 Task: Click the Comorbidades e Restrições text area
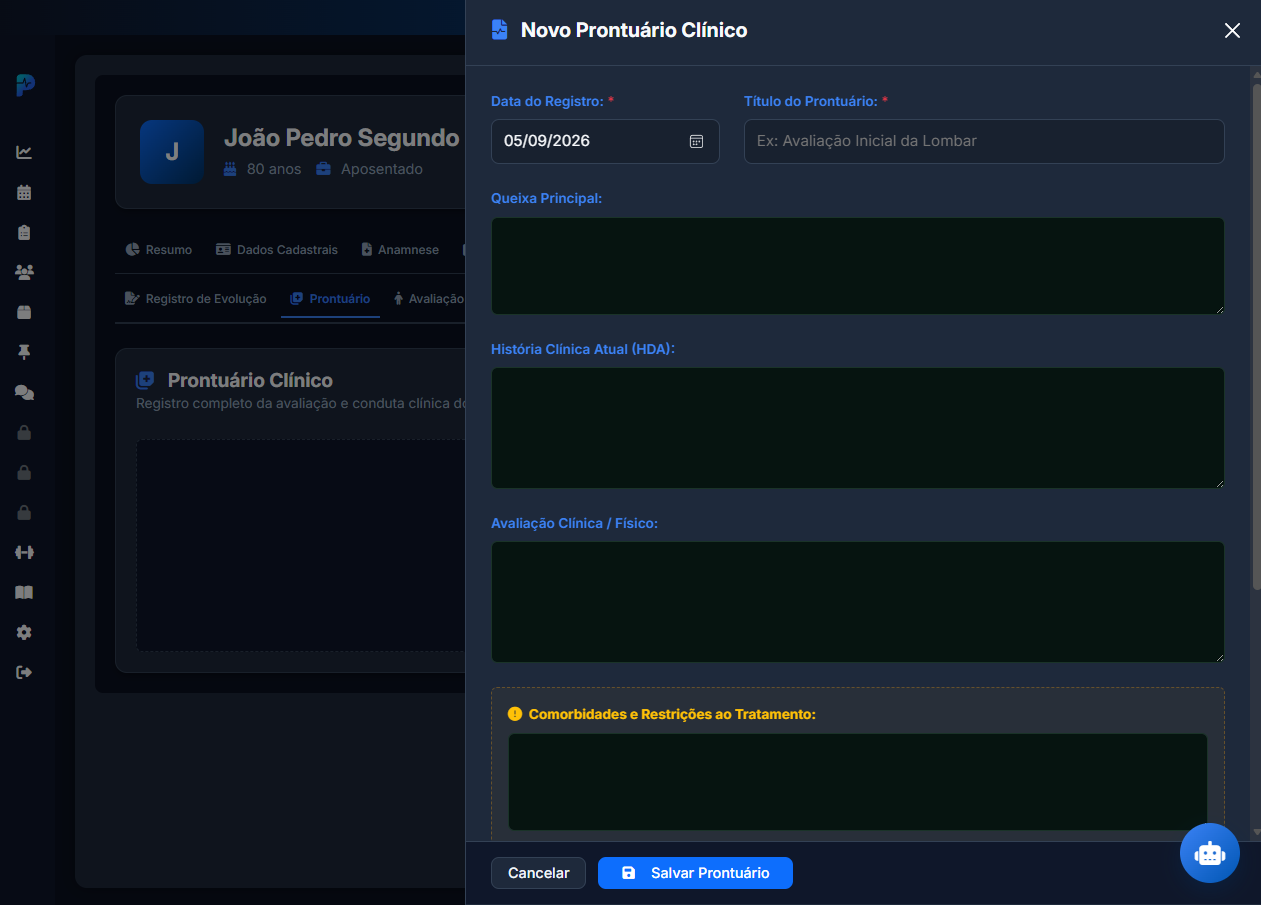tap(858, 782)
